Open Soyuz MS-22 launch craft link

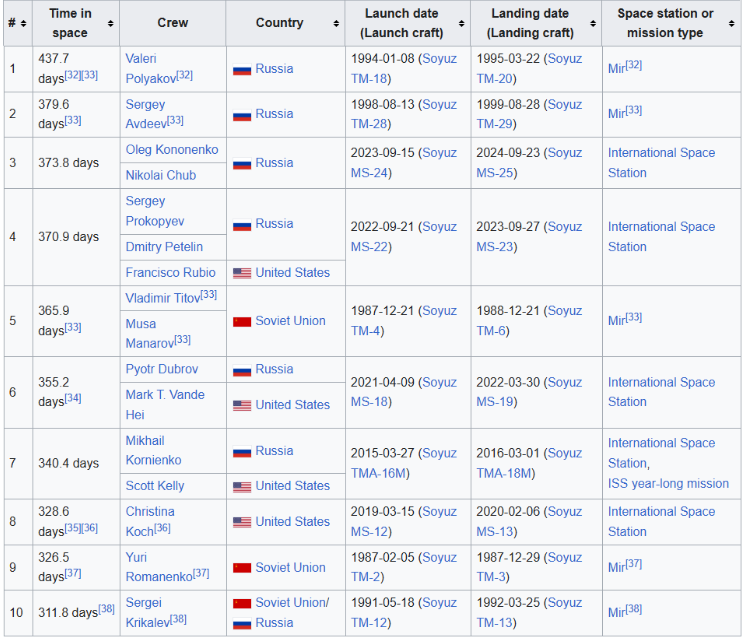[404, 237]
